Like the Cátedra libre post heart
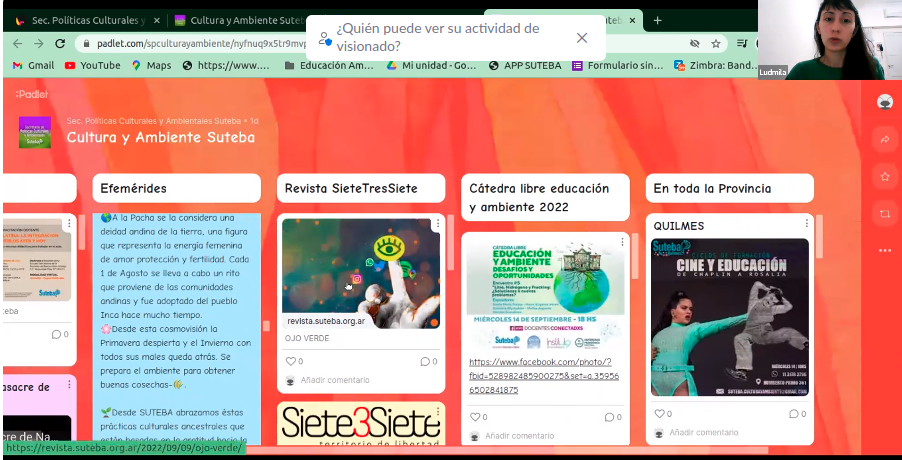The image size is (902, 460). point(475,417)
